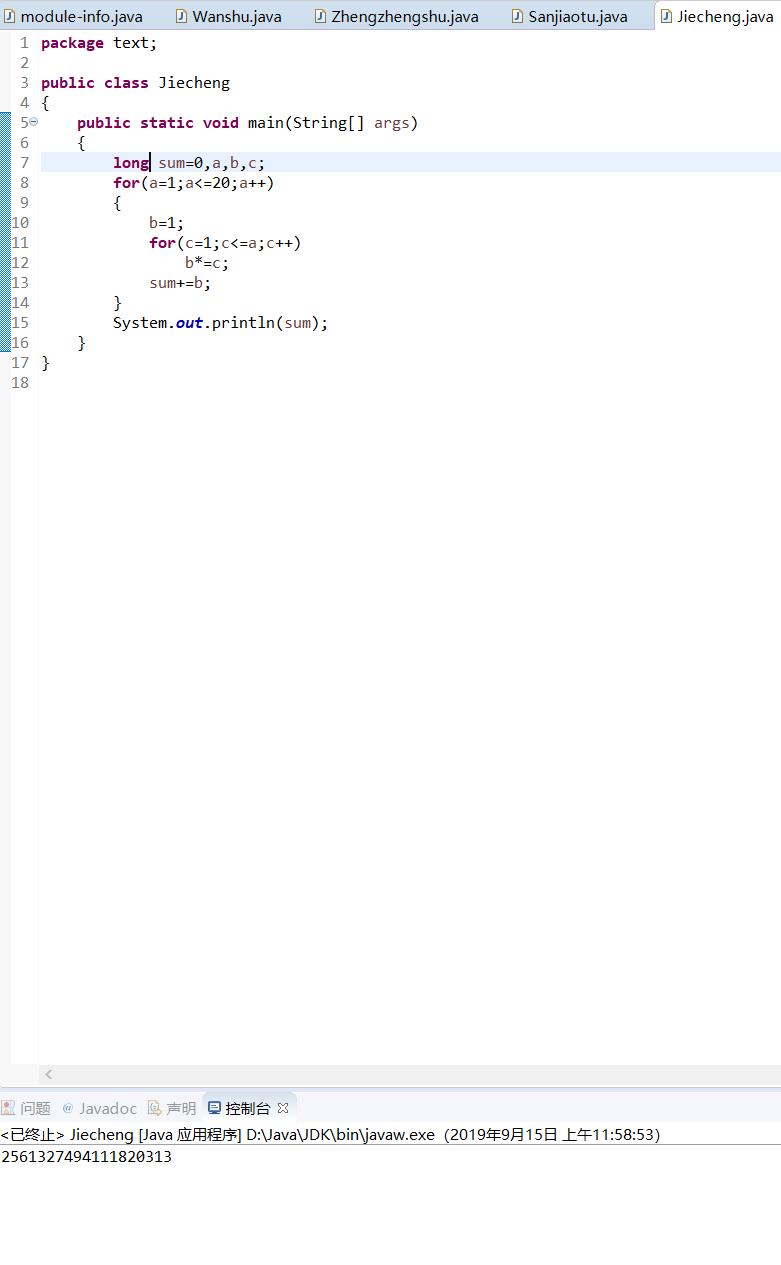The width and height of the screenshot is (781, 1265).
Task: Click 'public class Jiecheng' declaration
Action: pyautogui.click(x=135, y=83)
